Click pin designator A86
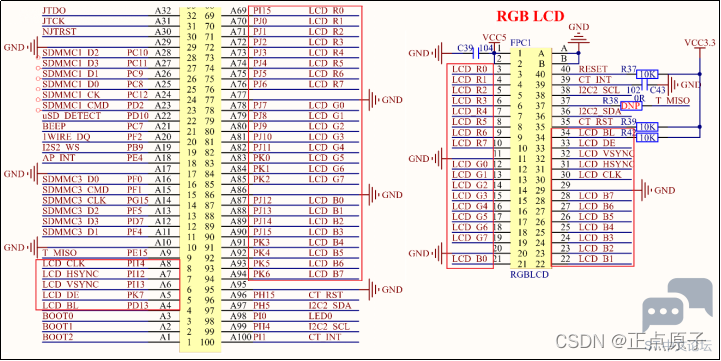 tap(239, 190)
